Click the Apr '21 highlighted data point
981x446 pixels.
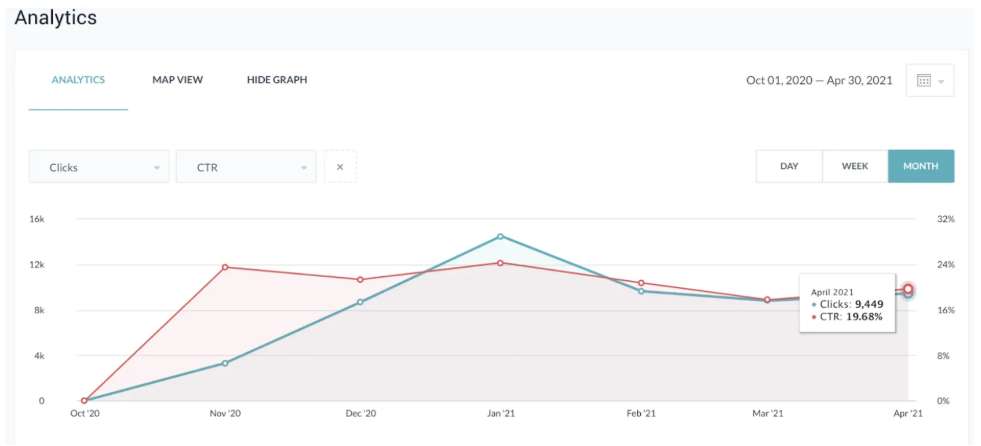tap(908, 290)
